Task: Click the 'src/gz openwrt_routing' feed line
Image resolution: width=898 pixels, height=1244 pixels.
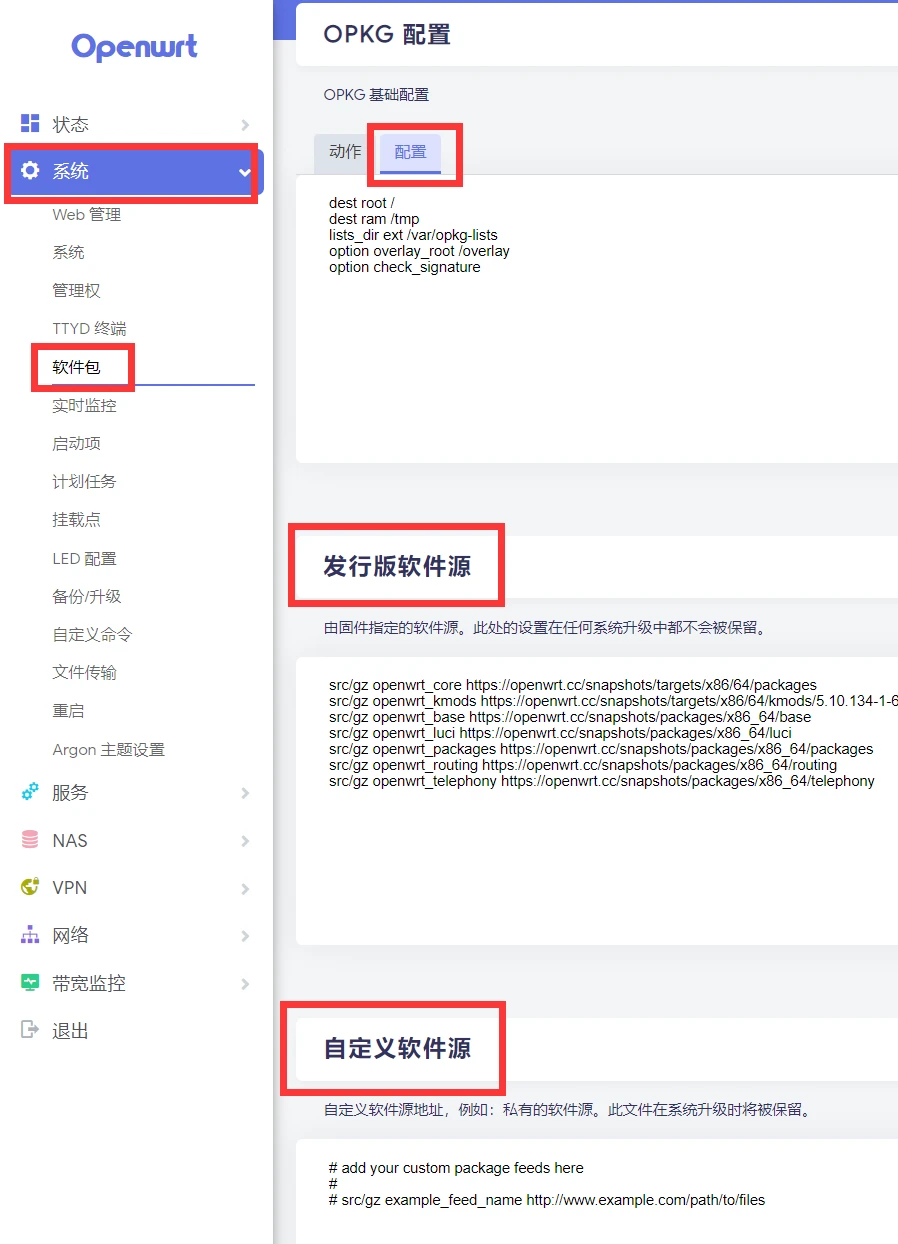Action: (x=583, y=765)
